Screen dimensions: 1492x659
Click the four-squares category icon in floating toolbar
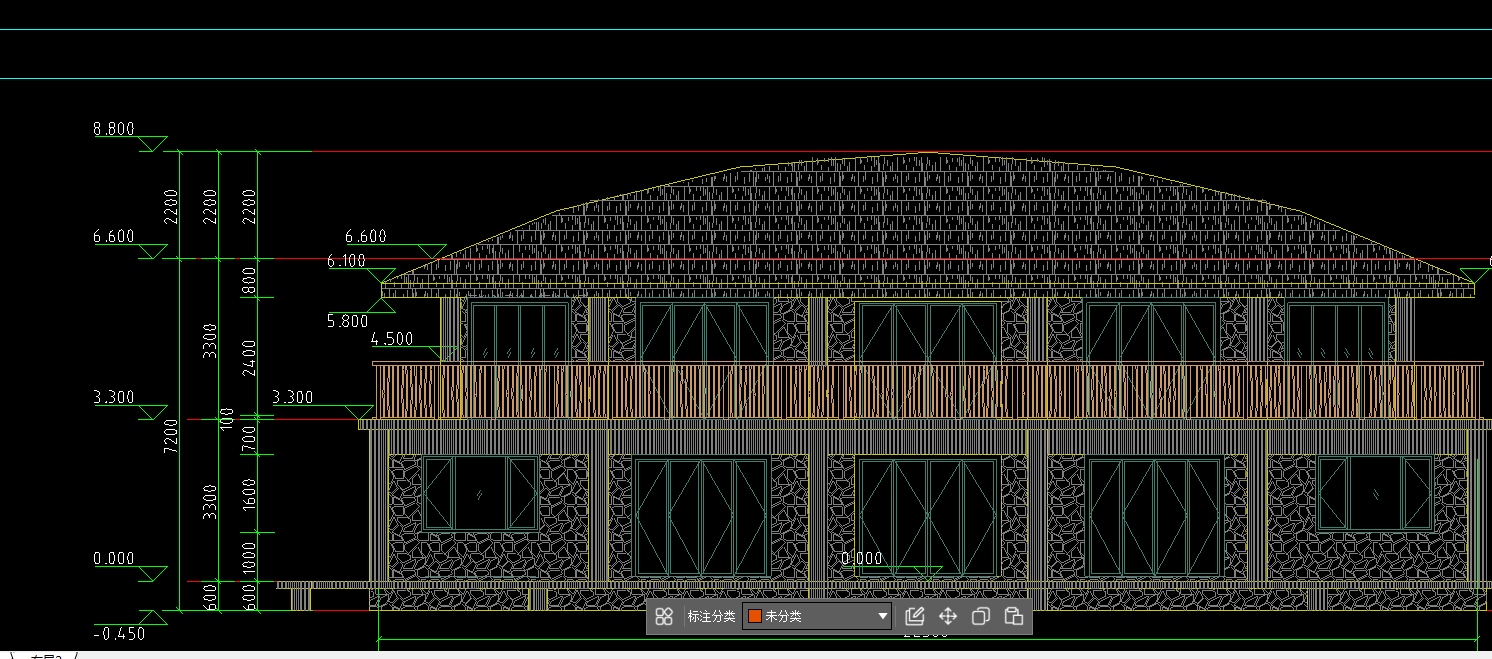[664, 616]
